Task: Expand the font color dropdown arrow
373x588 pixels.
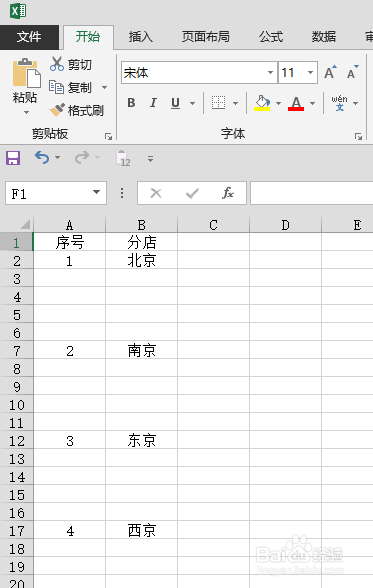Action: click(x=312, y=103)
